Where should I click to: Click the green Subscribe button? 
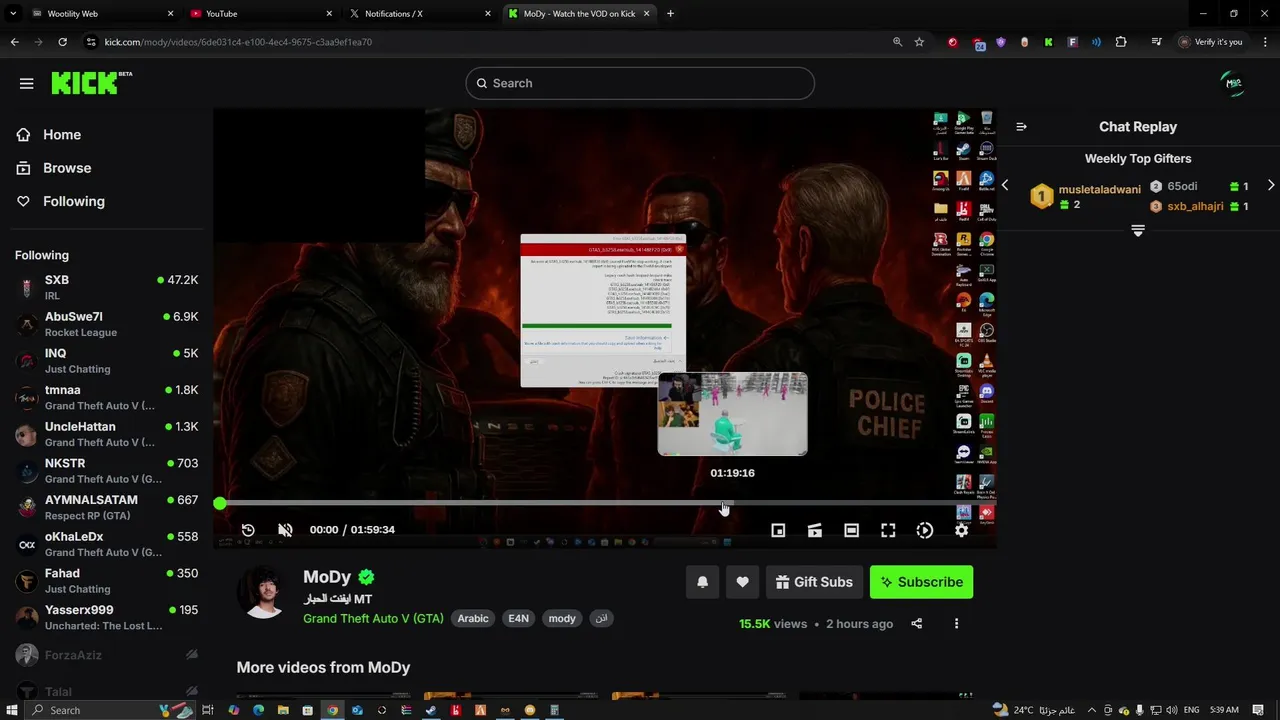point(921,582)
